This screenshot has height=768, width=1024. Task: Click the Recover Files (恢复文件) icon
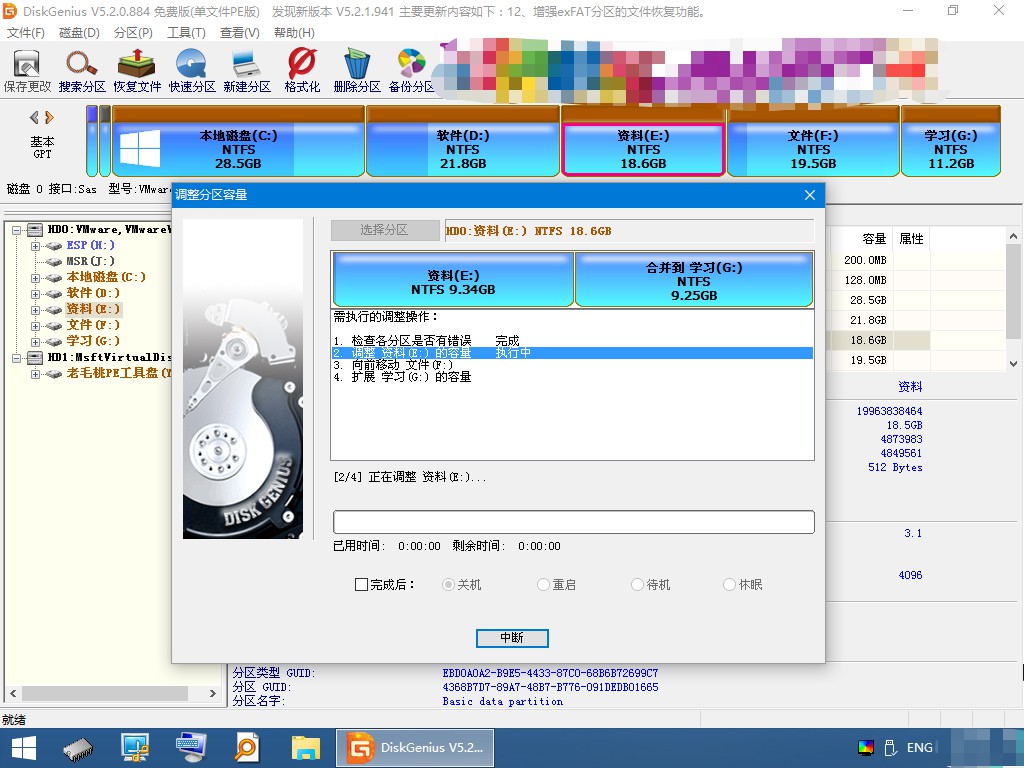pos(136,71)
